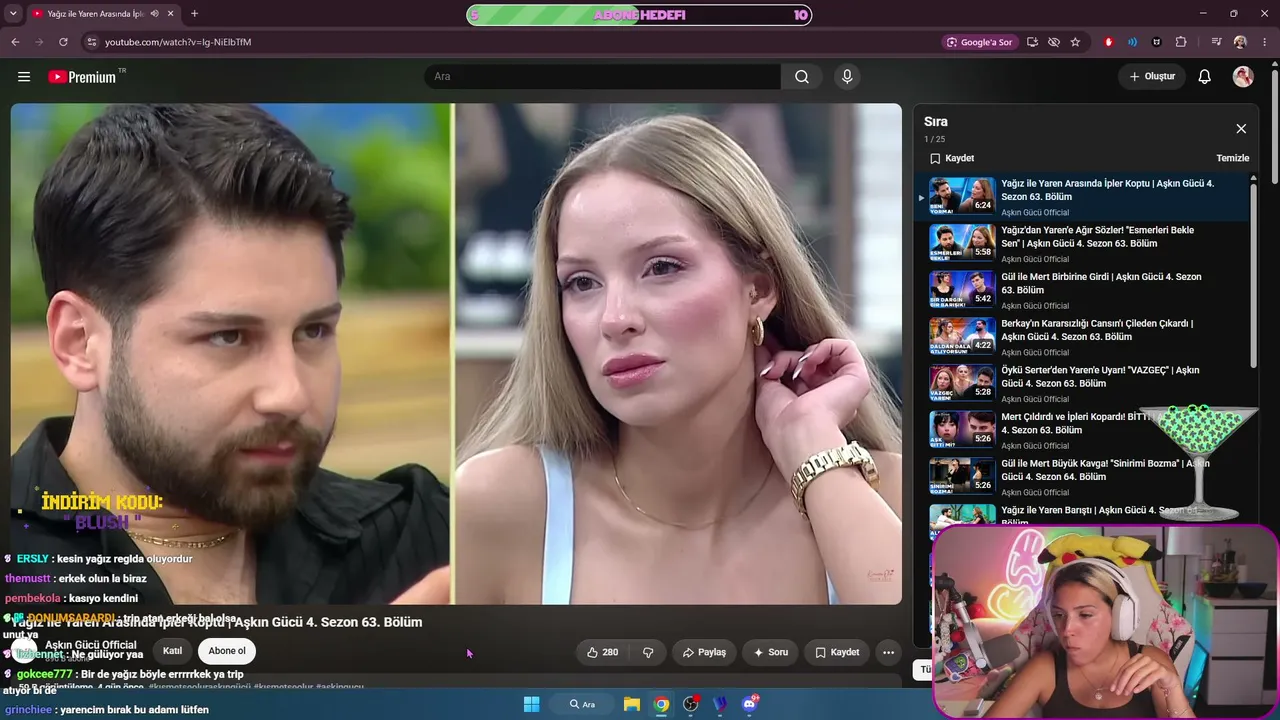Open the Windows Start menu
Screen dimensions: 1280x720
point(532,704)
